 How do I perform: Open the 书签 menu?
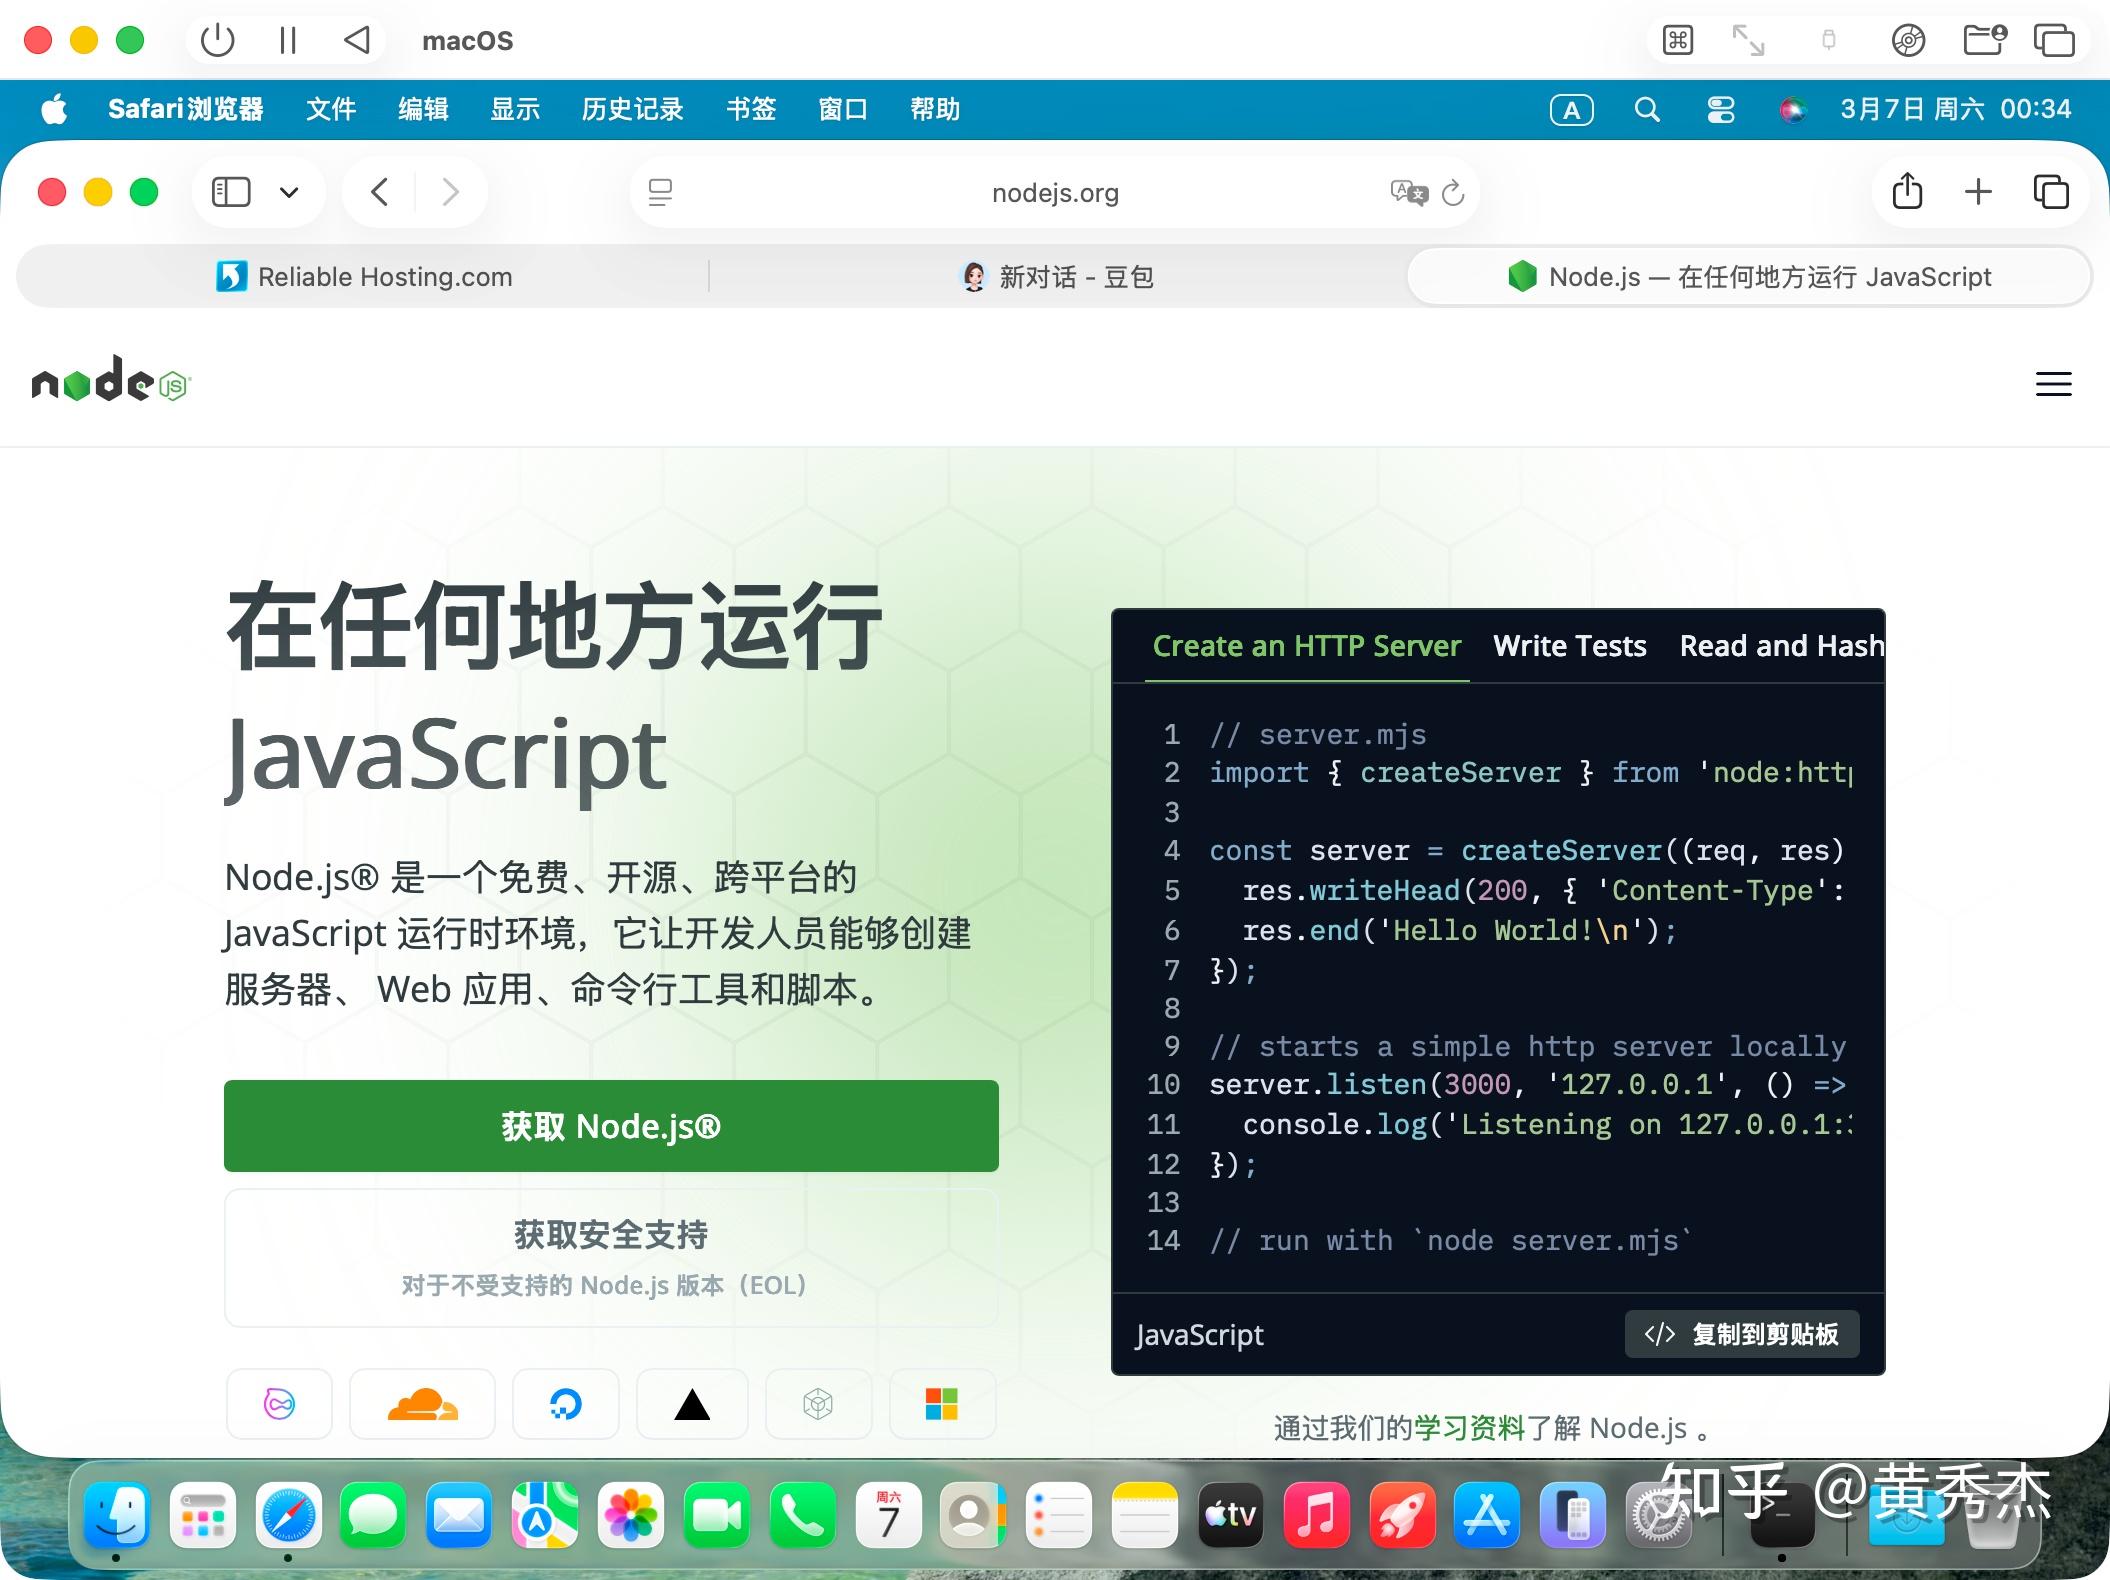750,109
